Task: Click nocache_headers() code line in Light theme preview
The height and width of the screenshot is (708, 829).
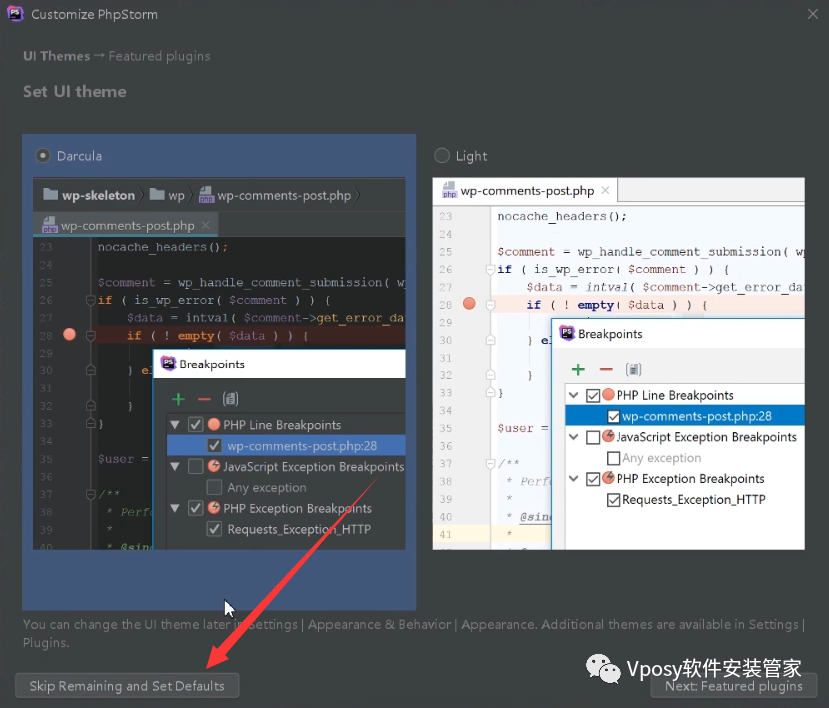Action: [x=562, y=216]
